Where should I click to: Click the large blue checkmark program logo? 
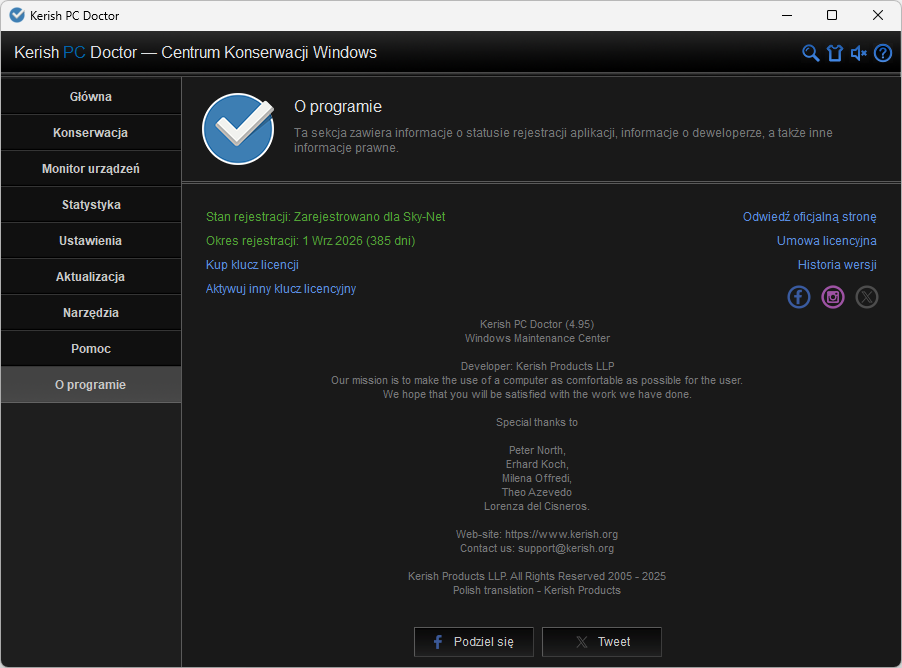click(x=238, y=129)
